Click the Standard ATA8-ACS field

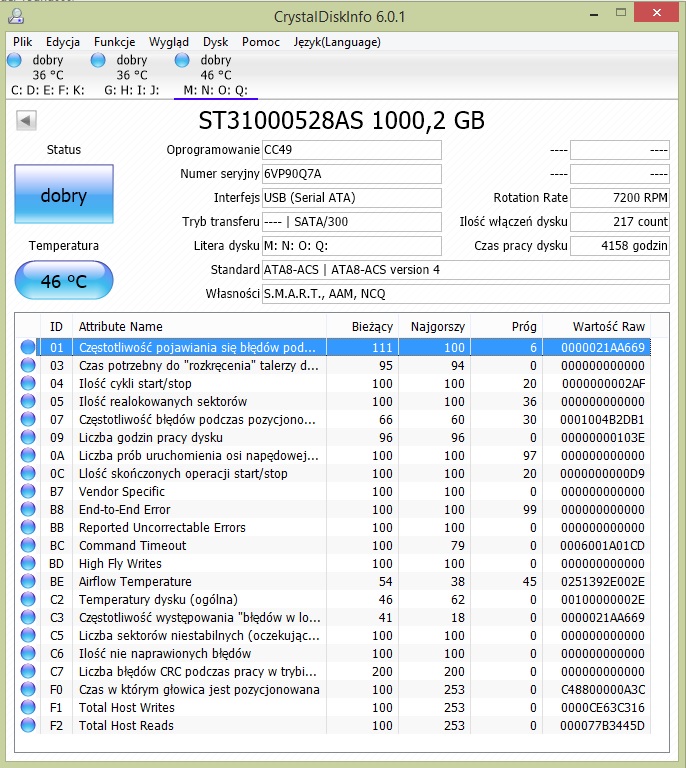(x=466, y=270)
